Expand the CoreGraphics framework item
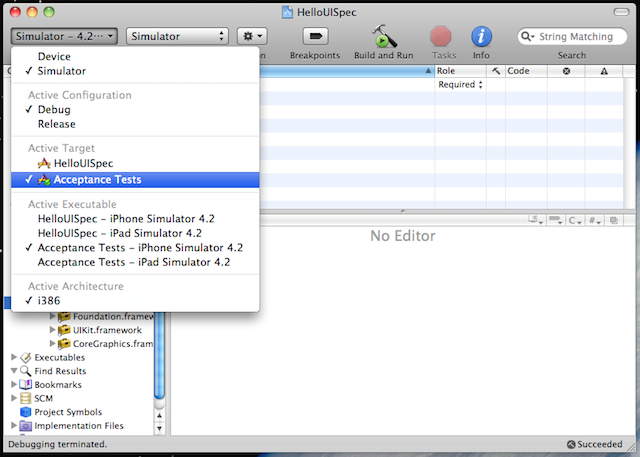 pos(52,344)
